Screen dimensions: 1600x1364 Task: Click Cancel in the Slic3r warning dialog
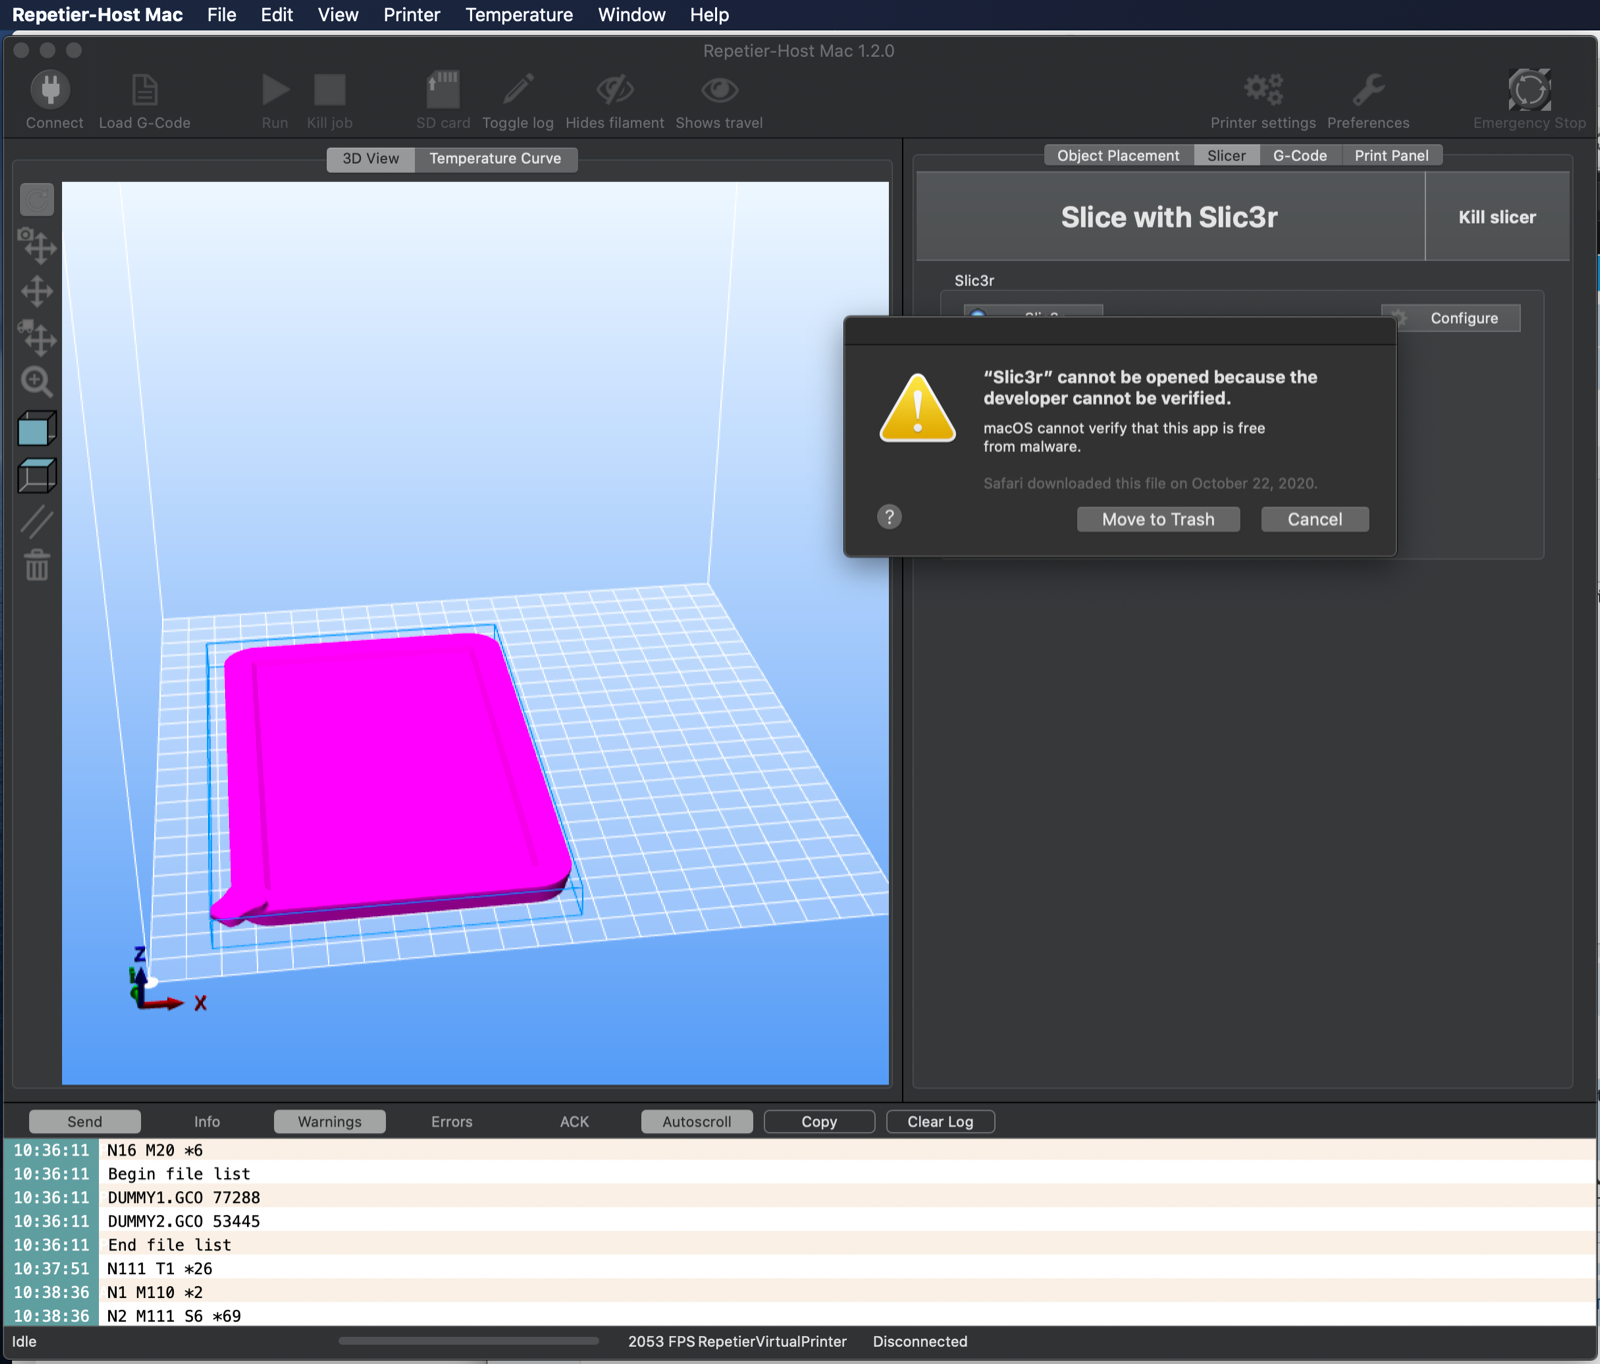tap(1314, 519)
